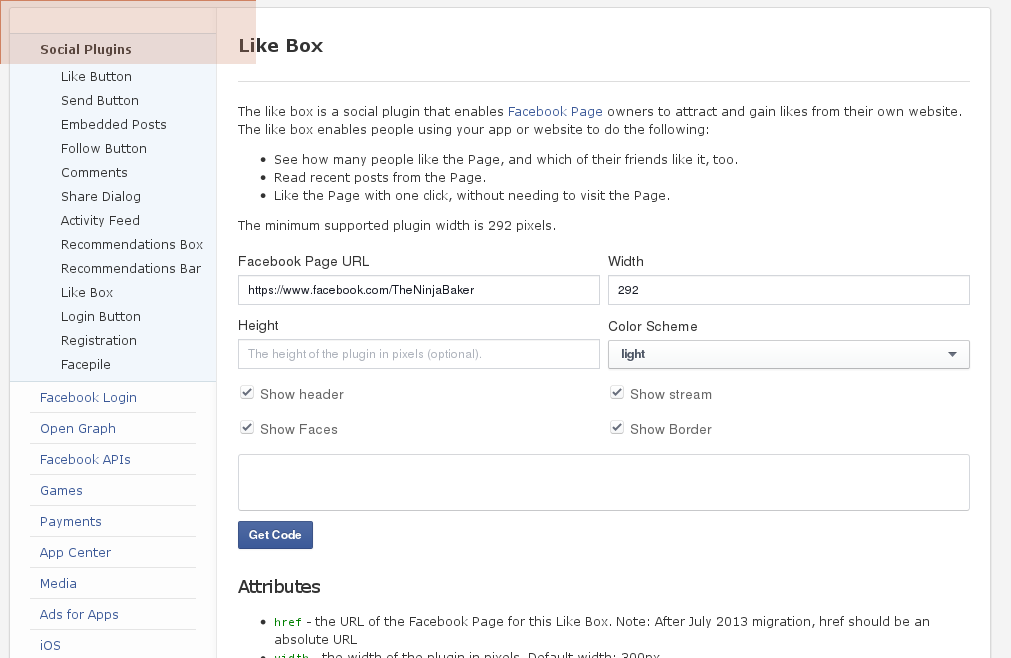This screenshot has height=658, width=1011.
Task: Open Facebook APIs link
Action: point(85,460)
